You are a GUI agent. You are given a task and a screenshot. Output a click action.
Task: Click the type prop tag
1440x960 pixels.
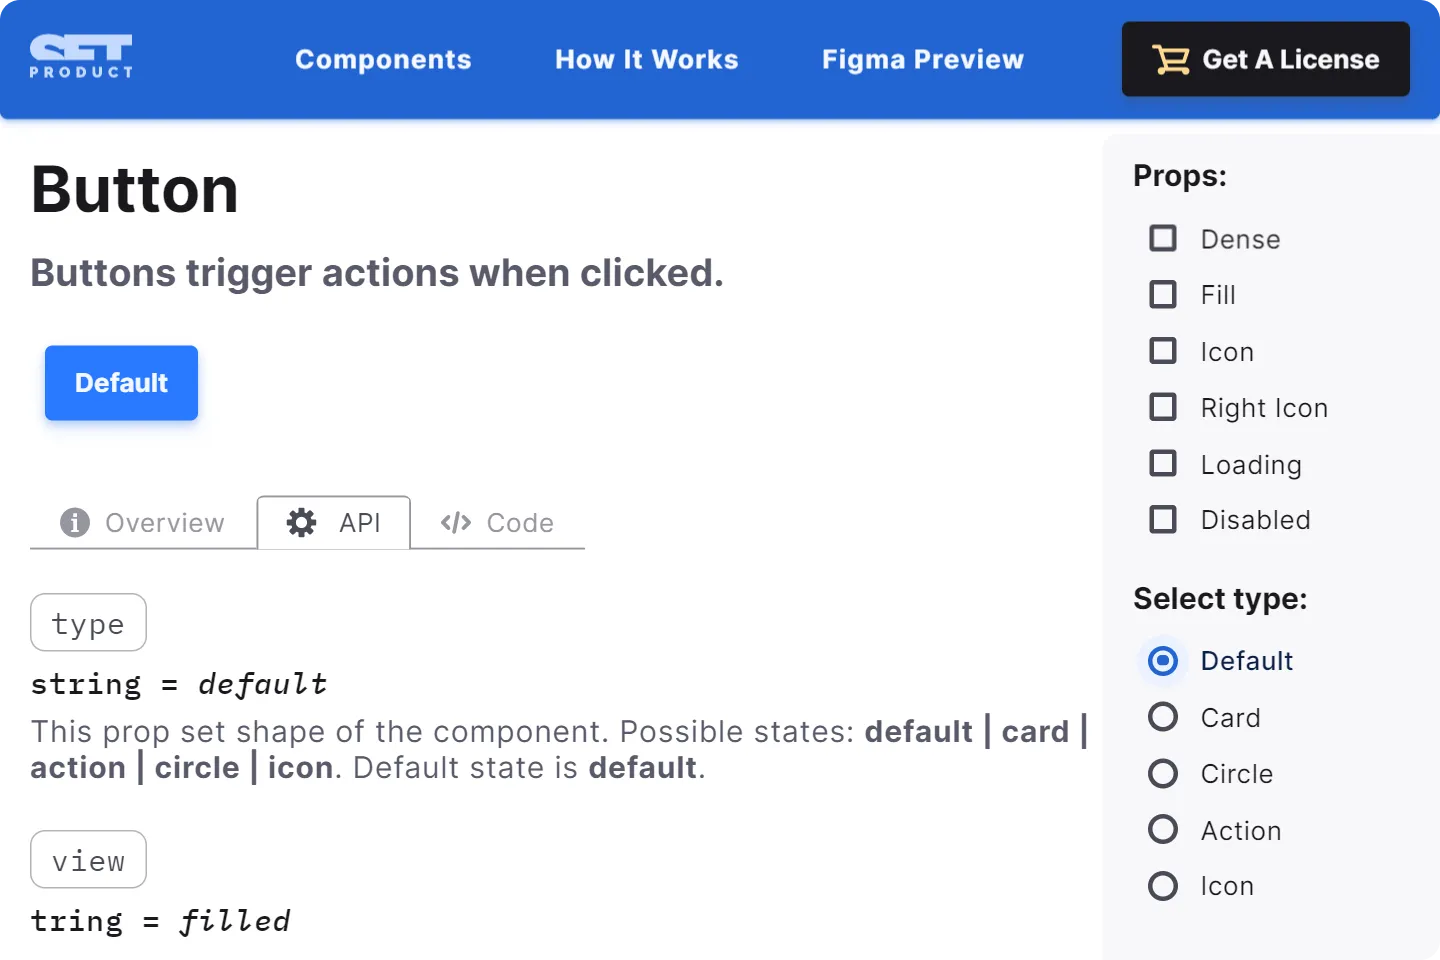(88, 623)
